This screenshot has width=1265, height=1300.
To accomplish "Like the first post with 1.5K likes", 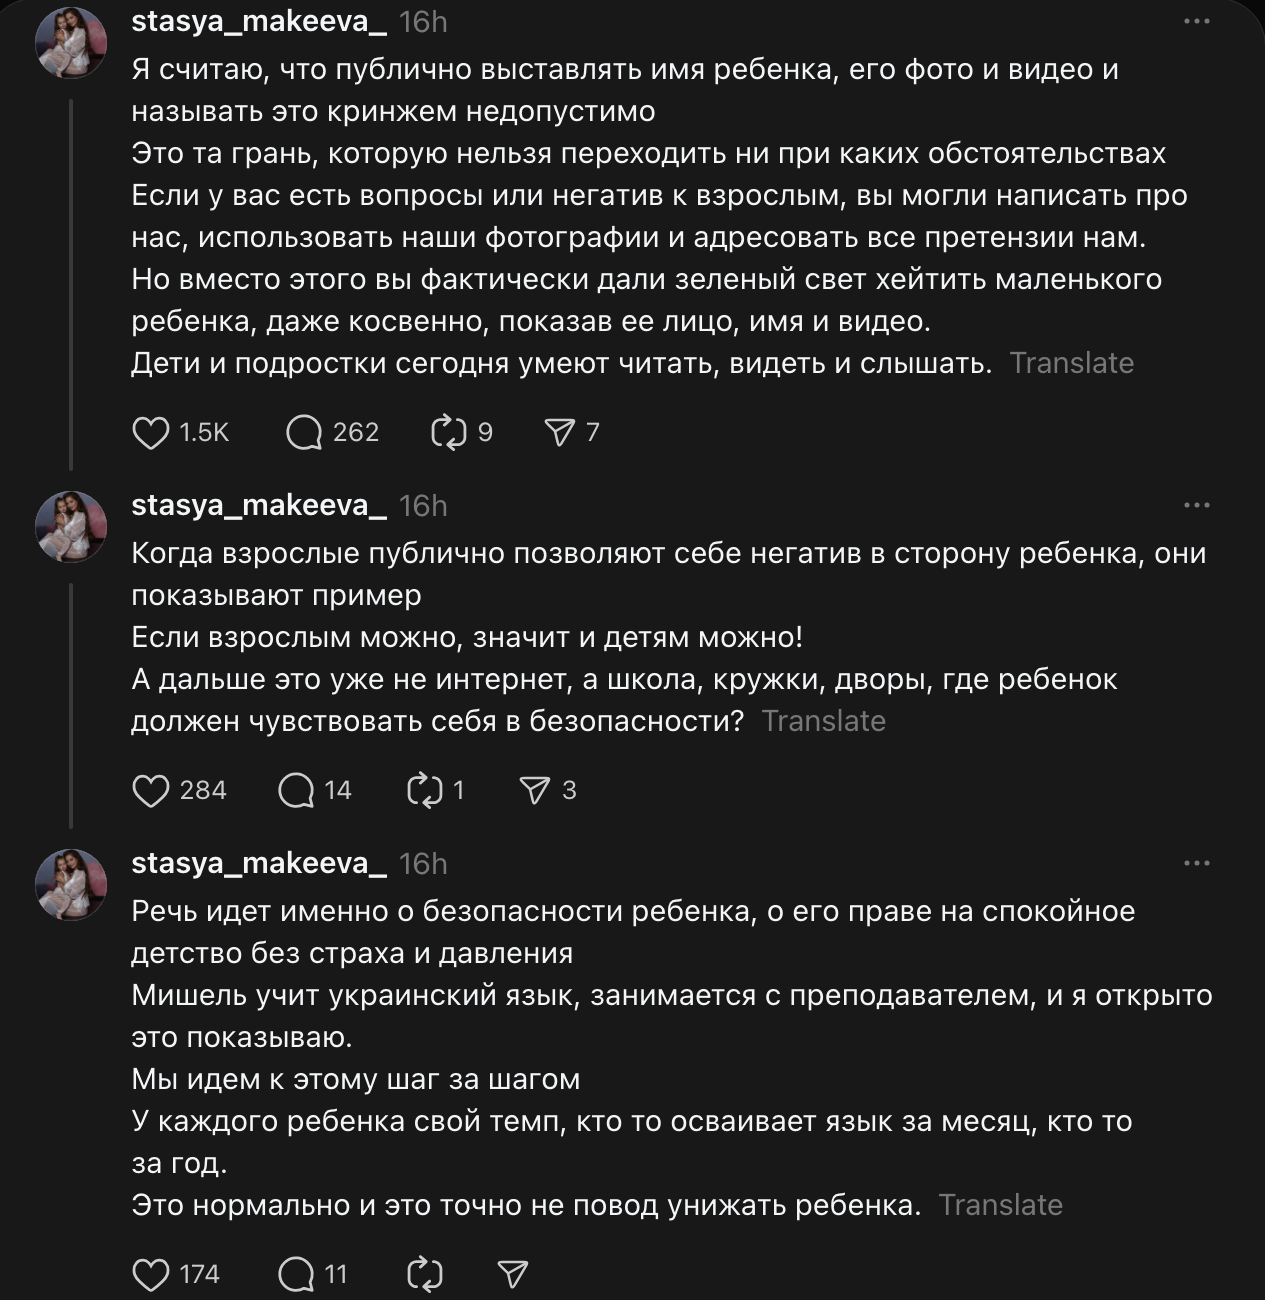I will 151,433.
